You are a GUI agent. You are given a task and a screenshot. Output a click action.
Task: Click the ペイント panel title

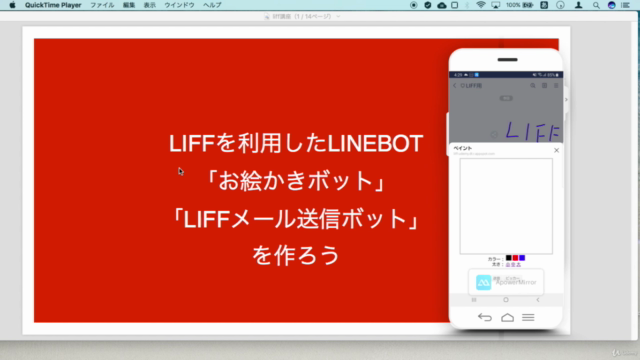pyautogui.click(x=462, y=148)
